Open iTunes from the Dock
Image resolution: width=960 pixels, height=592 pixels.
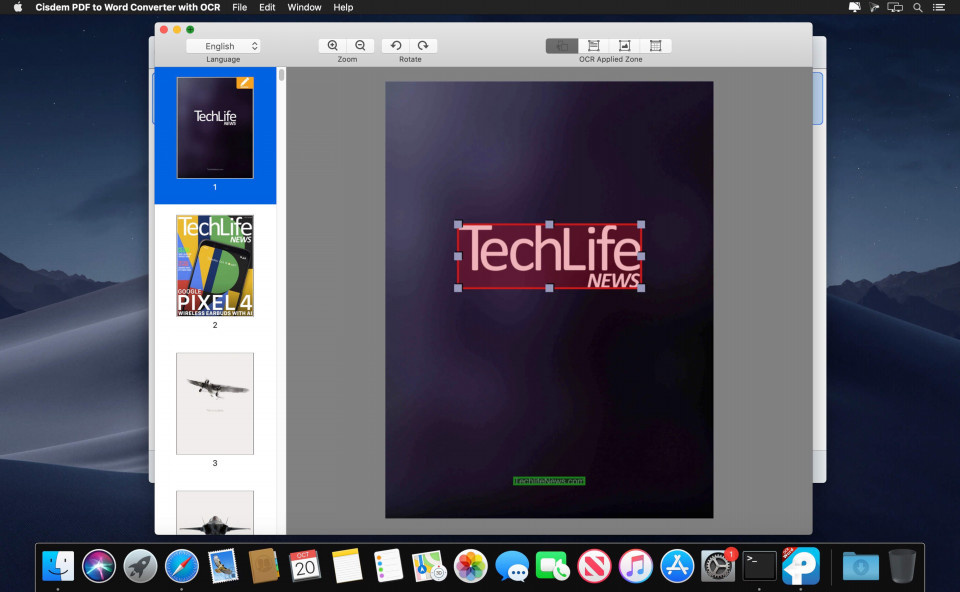[636, 566]
